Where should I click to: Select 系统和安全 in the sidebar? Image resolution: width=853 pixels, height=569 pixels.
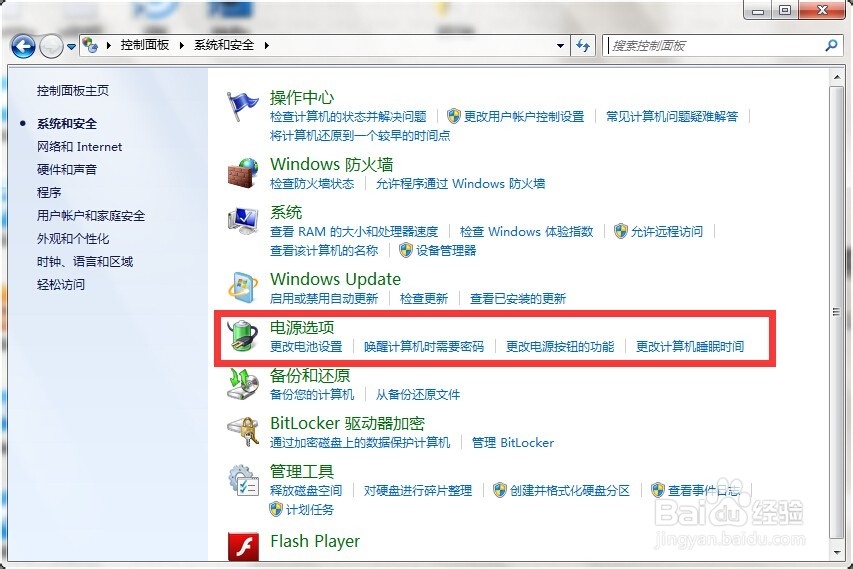tap(66, 124)
